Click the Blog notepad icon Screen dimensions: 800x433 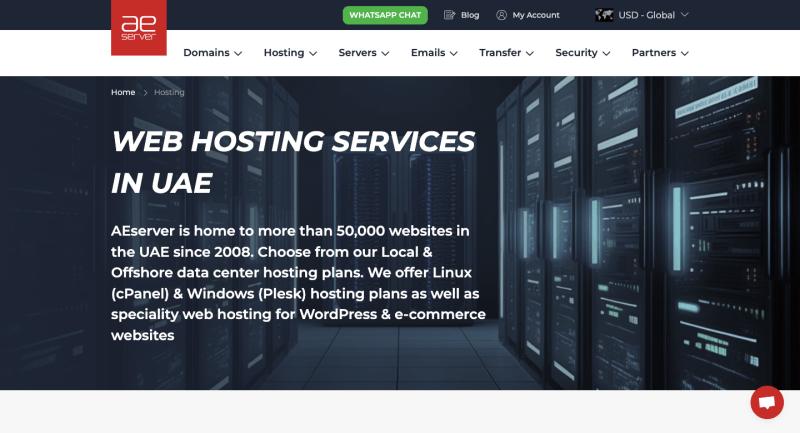coord(449,15)
